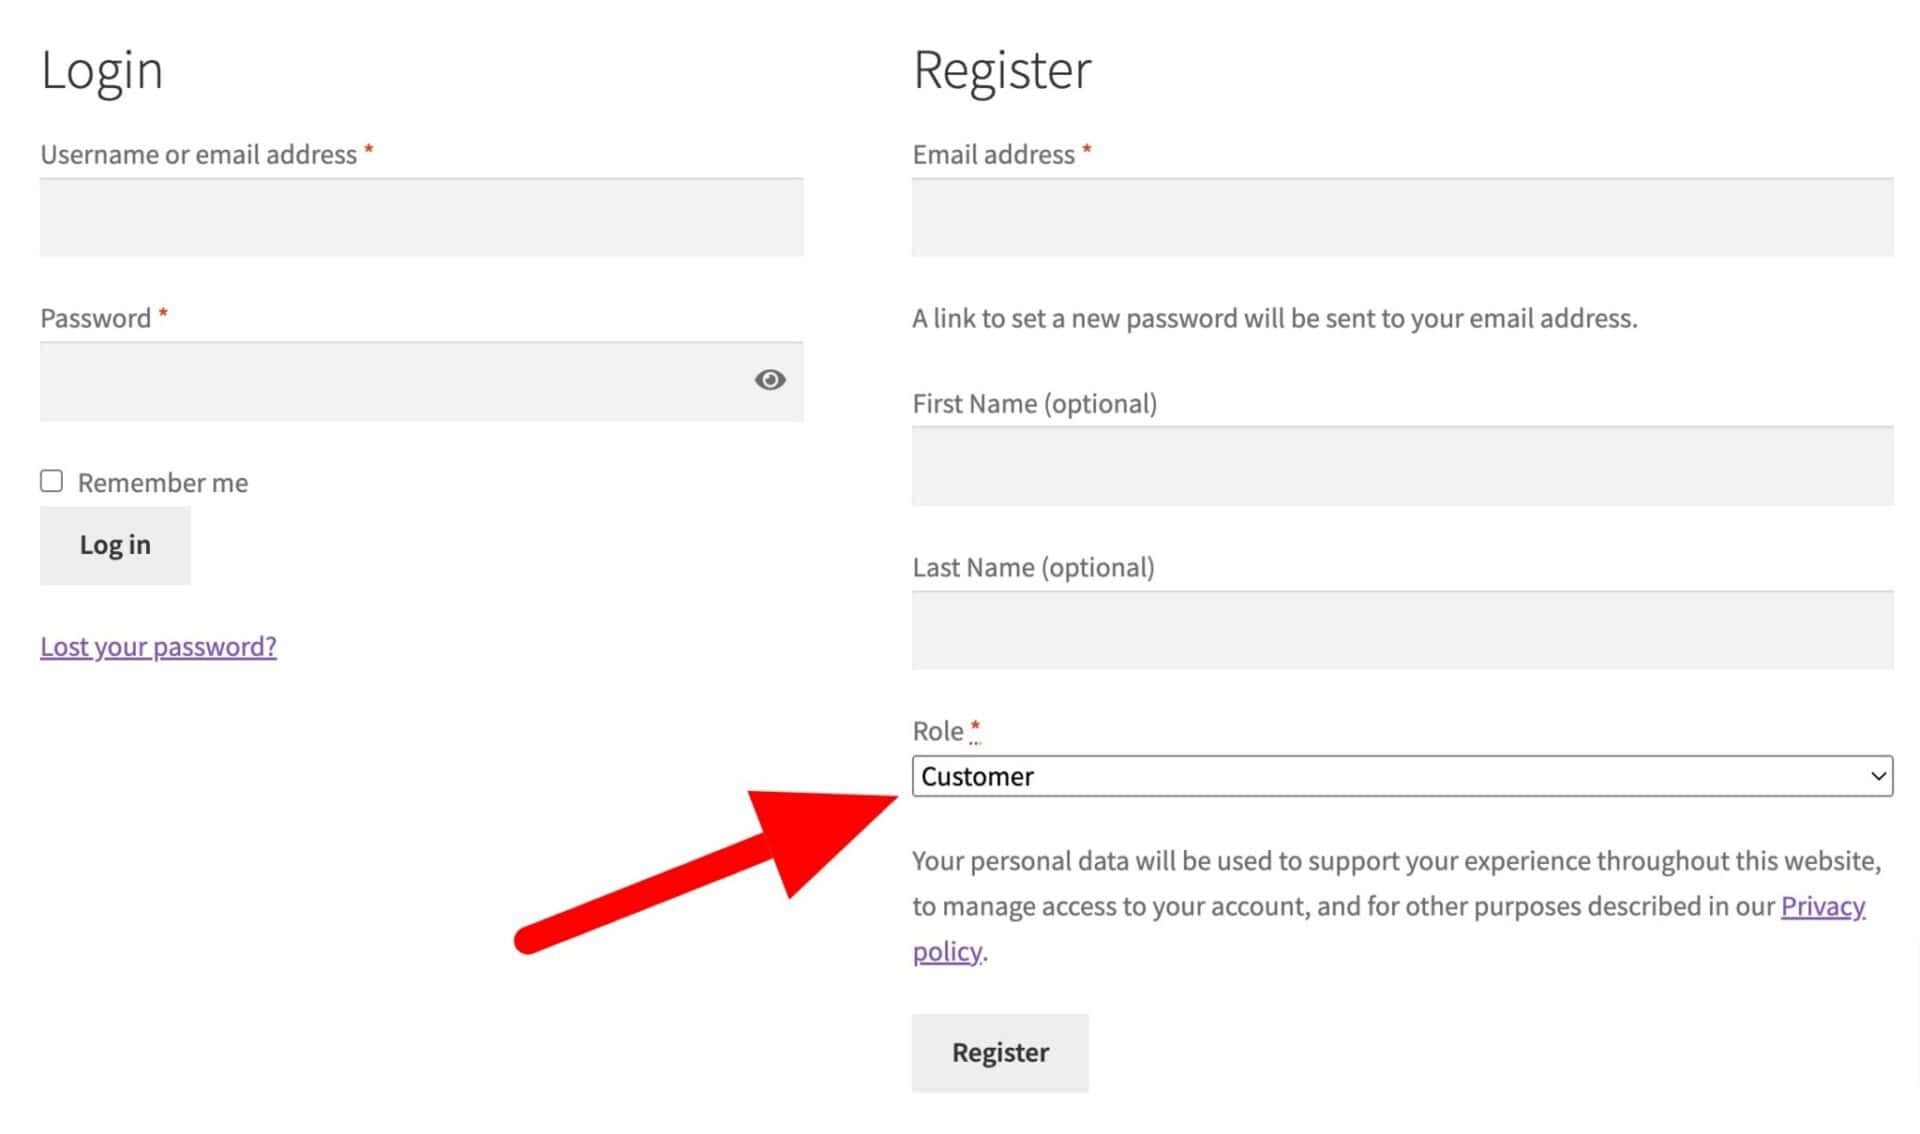Click the Username or email address label

click(198, 154)
